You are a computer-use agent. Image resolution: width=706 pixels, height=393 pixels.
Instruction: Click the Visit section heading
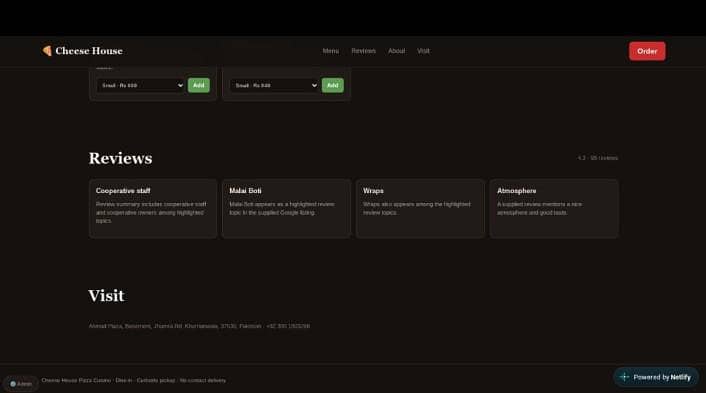106,296
